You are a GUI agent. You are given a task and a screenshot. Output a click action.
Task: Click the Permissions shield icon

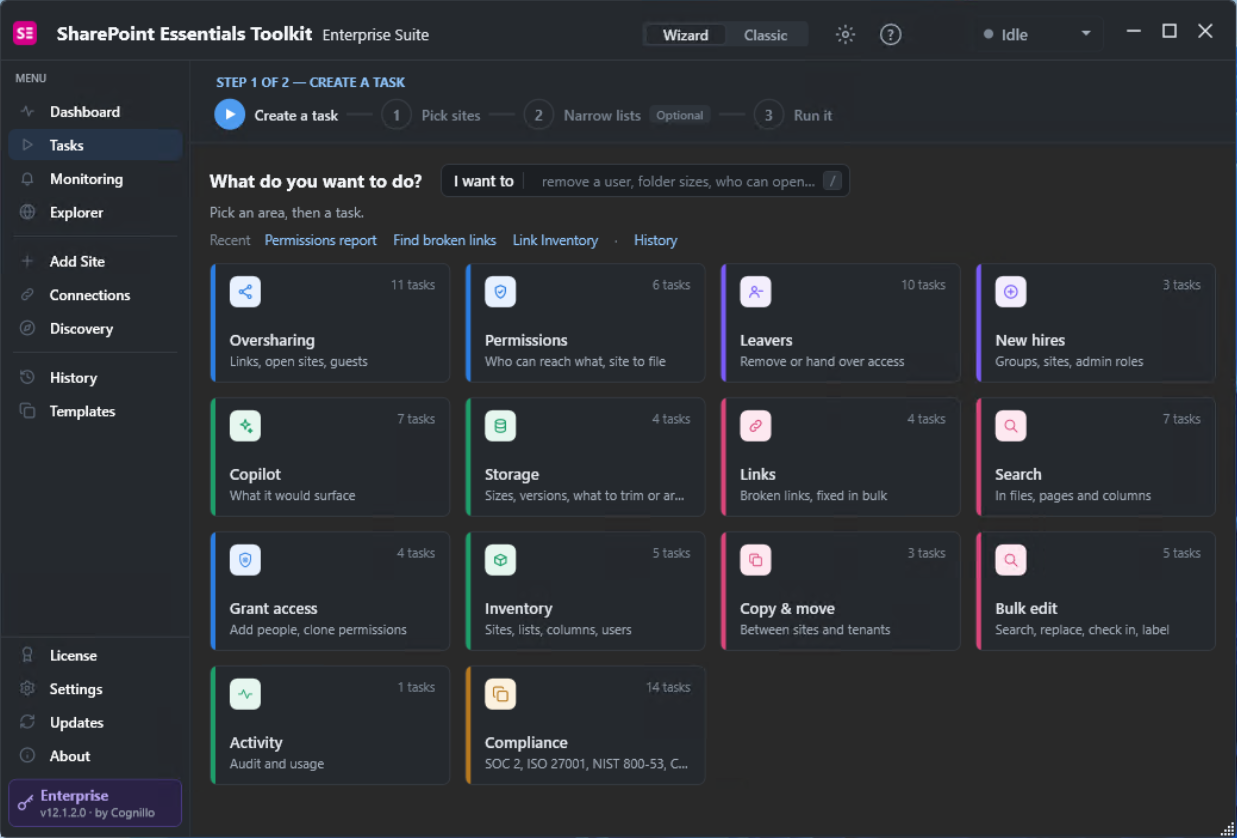(x=500, y=292)
